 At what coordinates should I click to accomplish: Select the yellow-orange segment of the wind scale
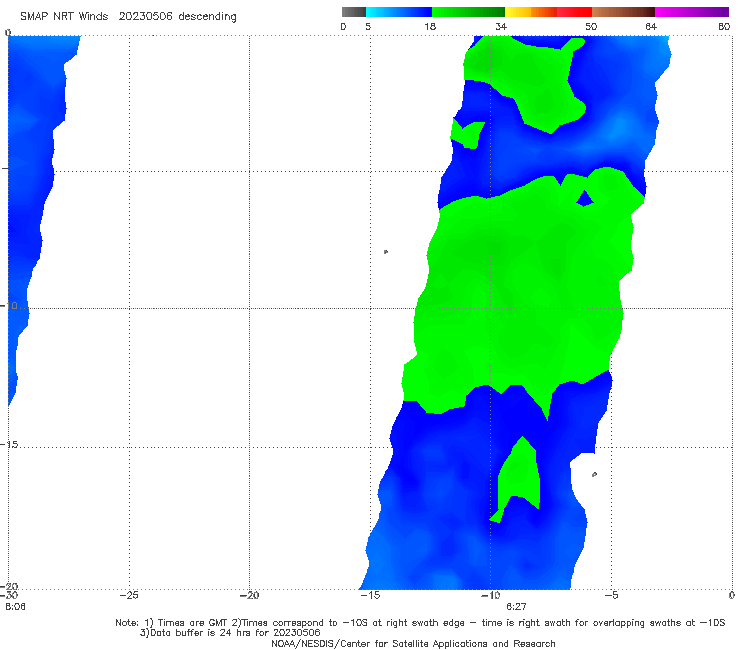[x=530, y=12]
